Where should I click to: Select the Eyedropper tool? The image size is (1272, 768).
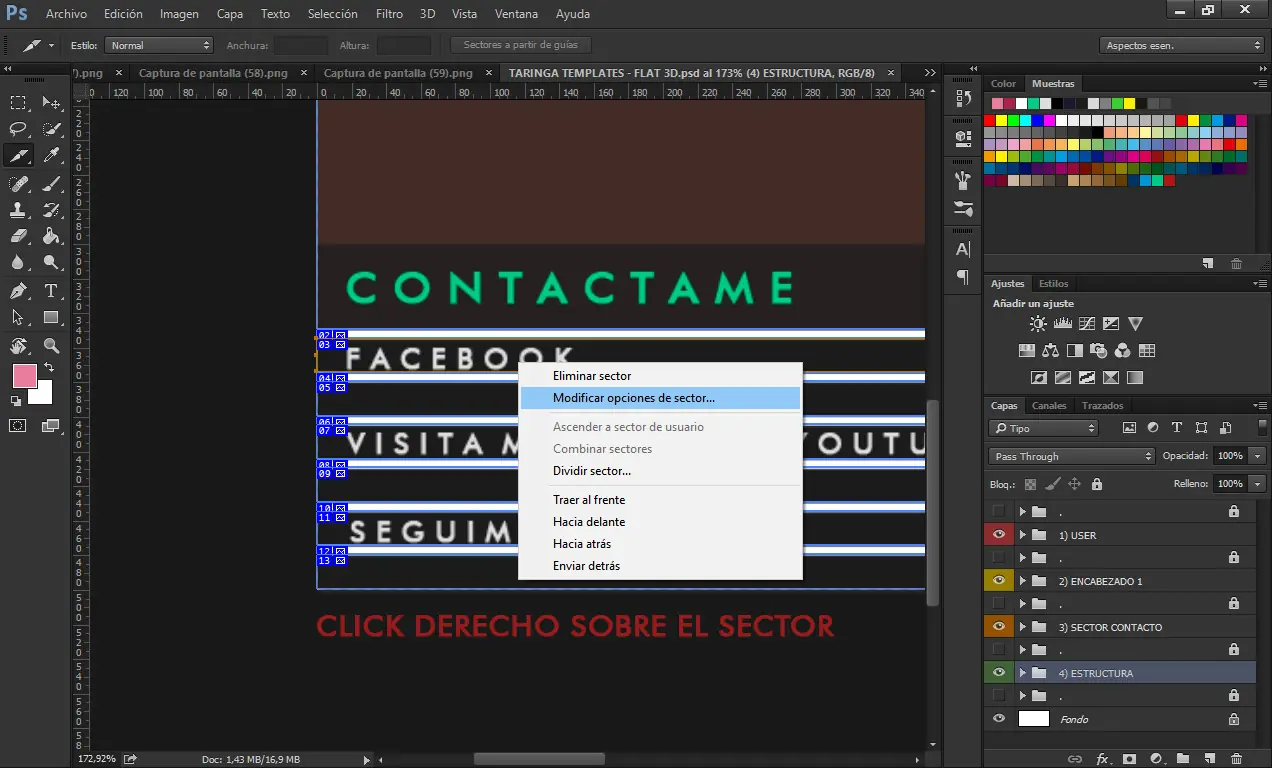tap(51, 156)
